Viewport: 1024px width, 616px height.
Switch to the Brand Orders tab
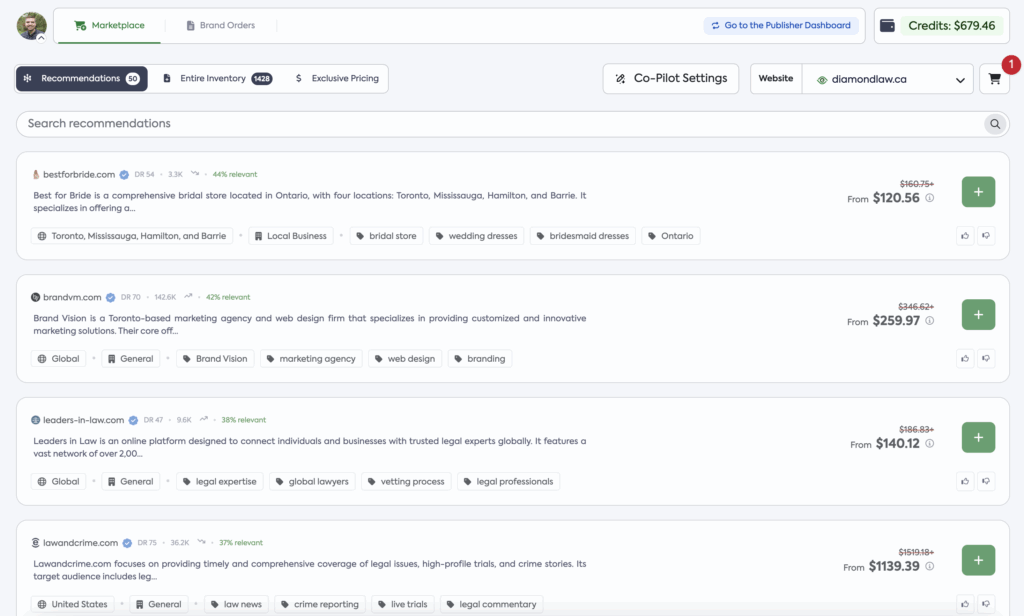click(x=221, y=25)
